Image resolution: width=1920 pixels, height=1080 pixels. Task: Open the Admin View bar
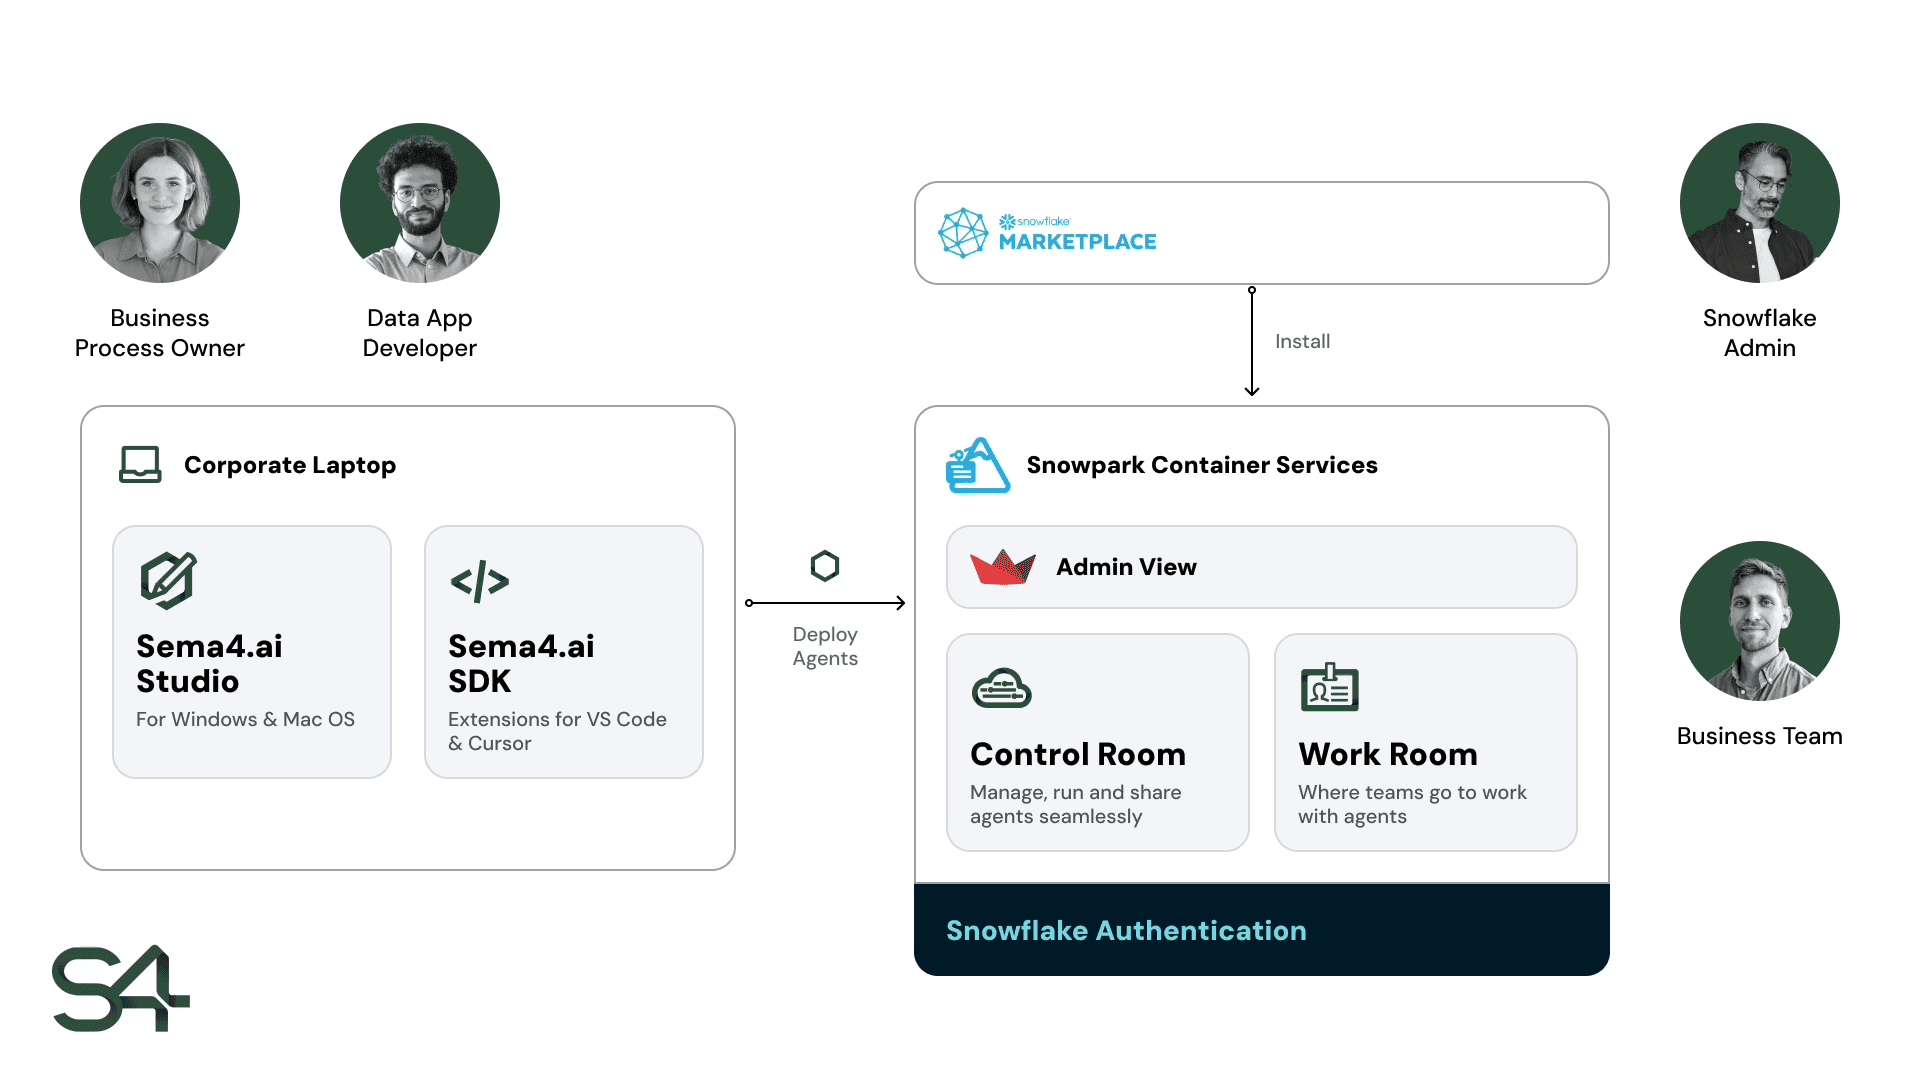(x=1262, y=567)
